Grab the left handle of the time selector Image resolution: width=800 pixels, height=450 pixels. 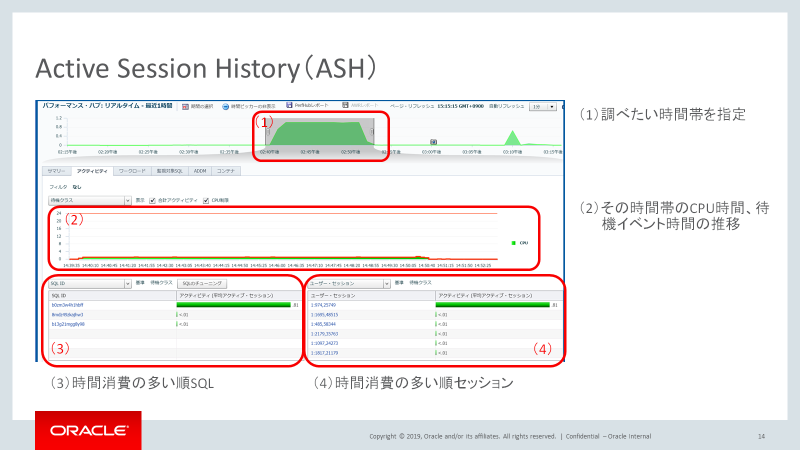[x=268, y=132]
